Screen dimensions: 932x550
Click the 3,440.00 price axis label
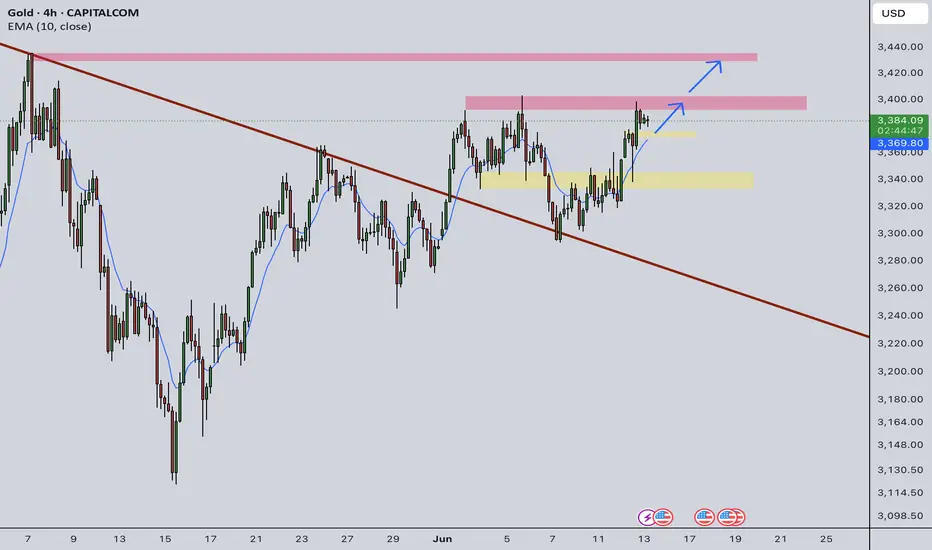(900, 47)
